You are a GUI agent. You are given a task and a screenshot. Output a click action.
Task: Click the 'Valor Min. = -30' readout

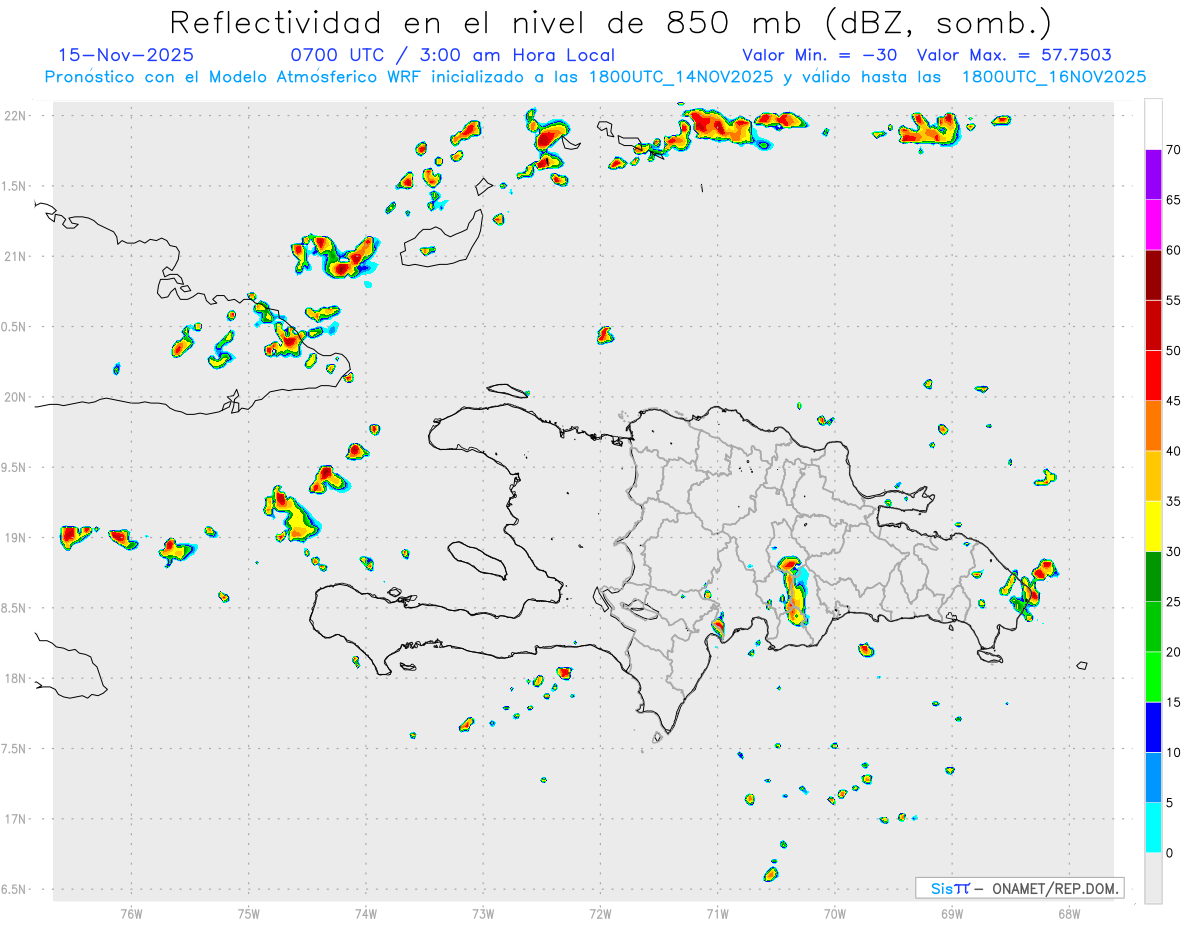coord(820,56)
